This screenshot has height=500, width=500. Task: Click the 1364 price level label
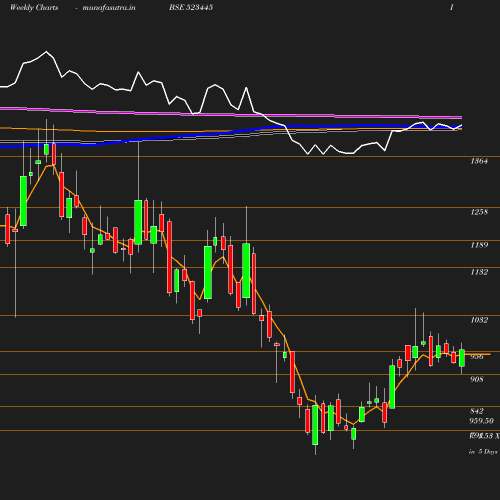[479, 161]
